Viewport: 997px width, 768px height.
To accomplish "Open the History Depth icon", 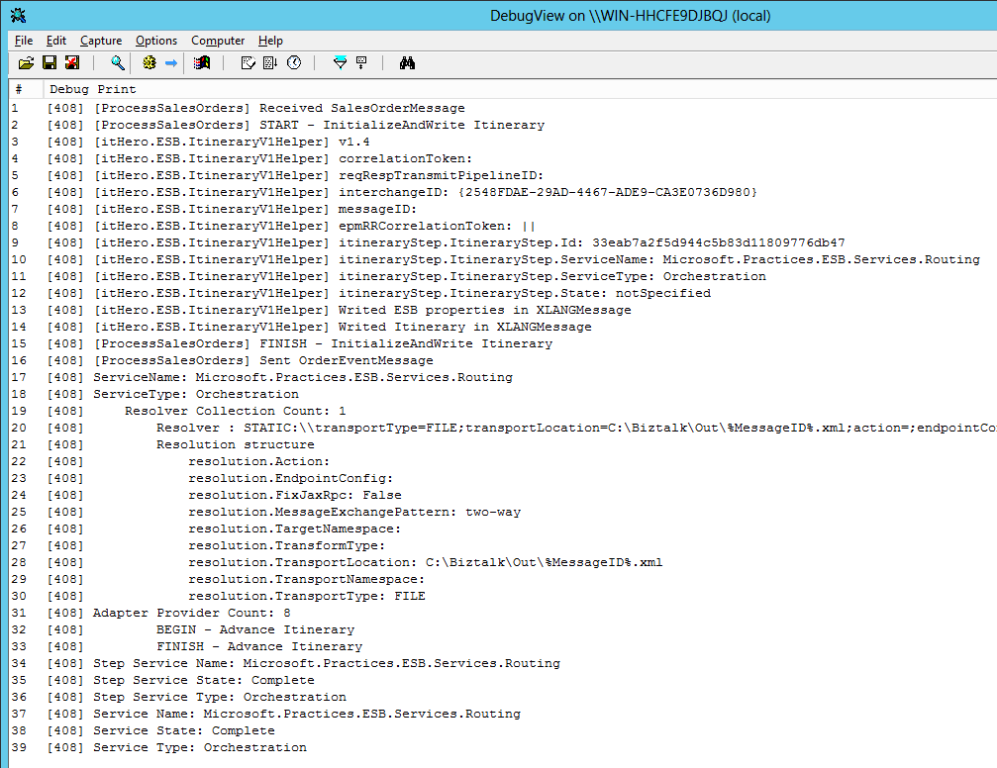I will [x=362, y=62].
